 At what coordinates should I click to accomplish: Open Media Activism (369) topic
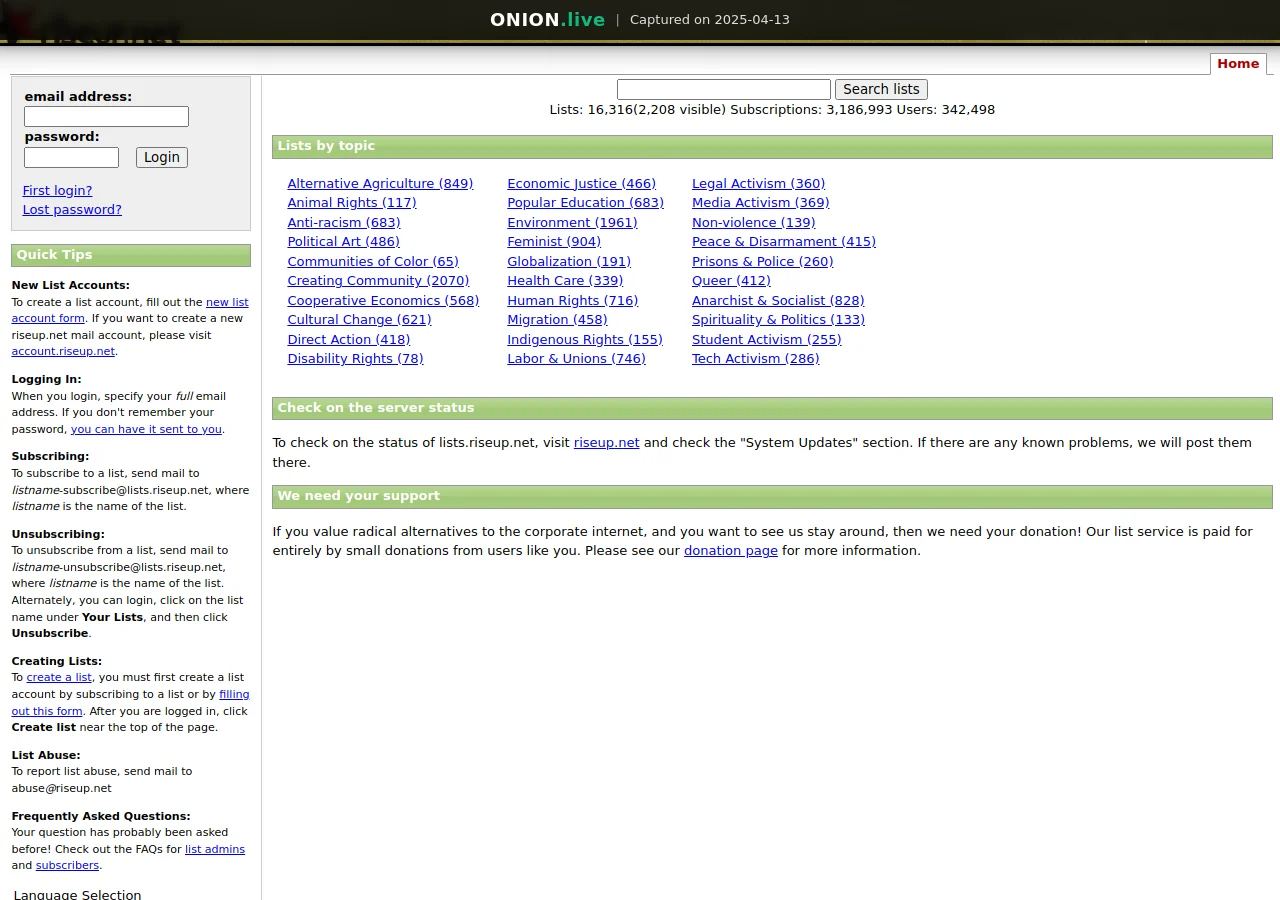(761, 203)
